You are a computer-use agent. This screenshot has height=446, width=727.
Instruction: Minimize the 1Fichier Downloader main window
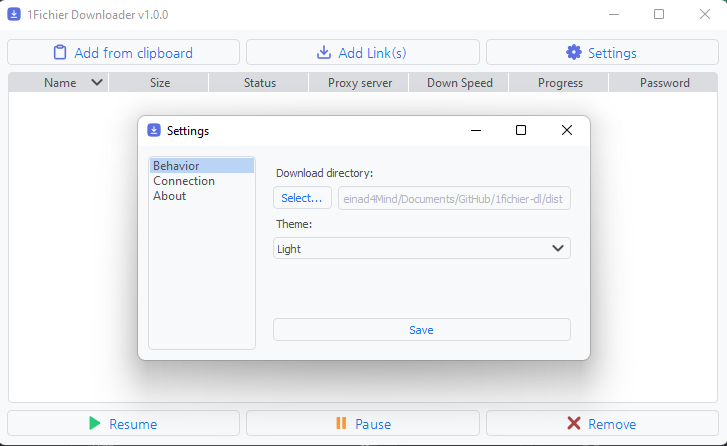click(614, 14)
